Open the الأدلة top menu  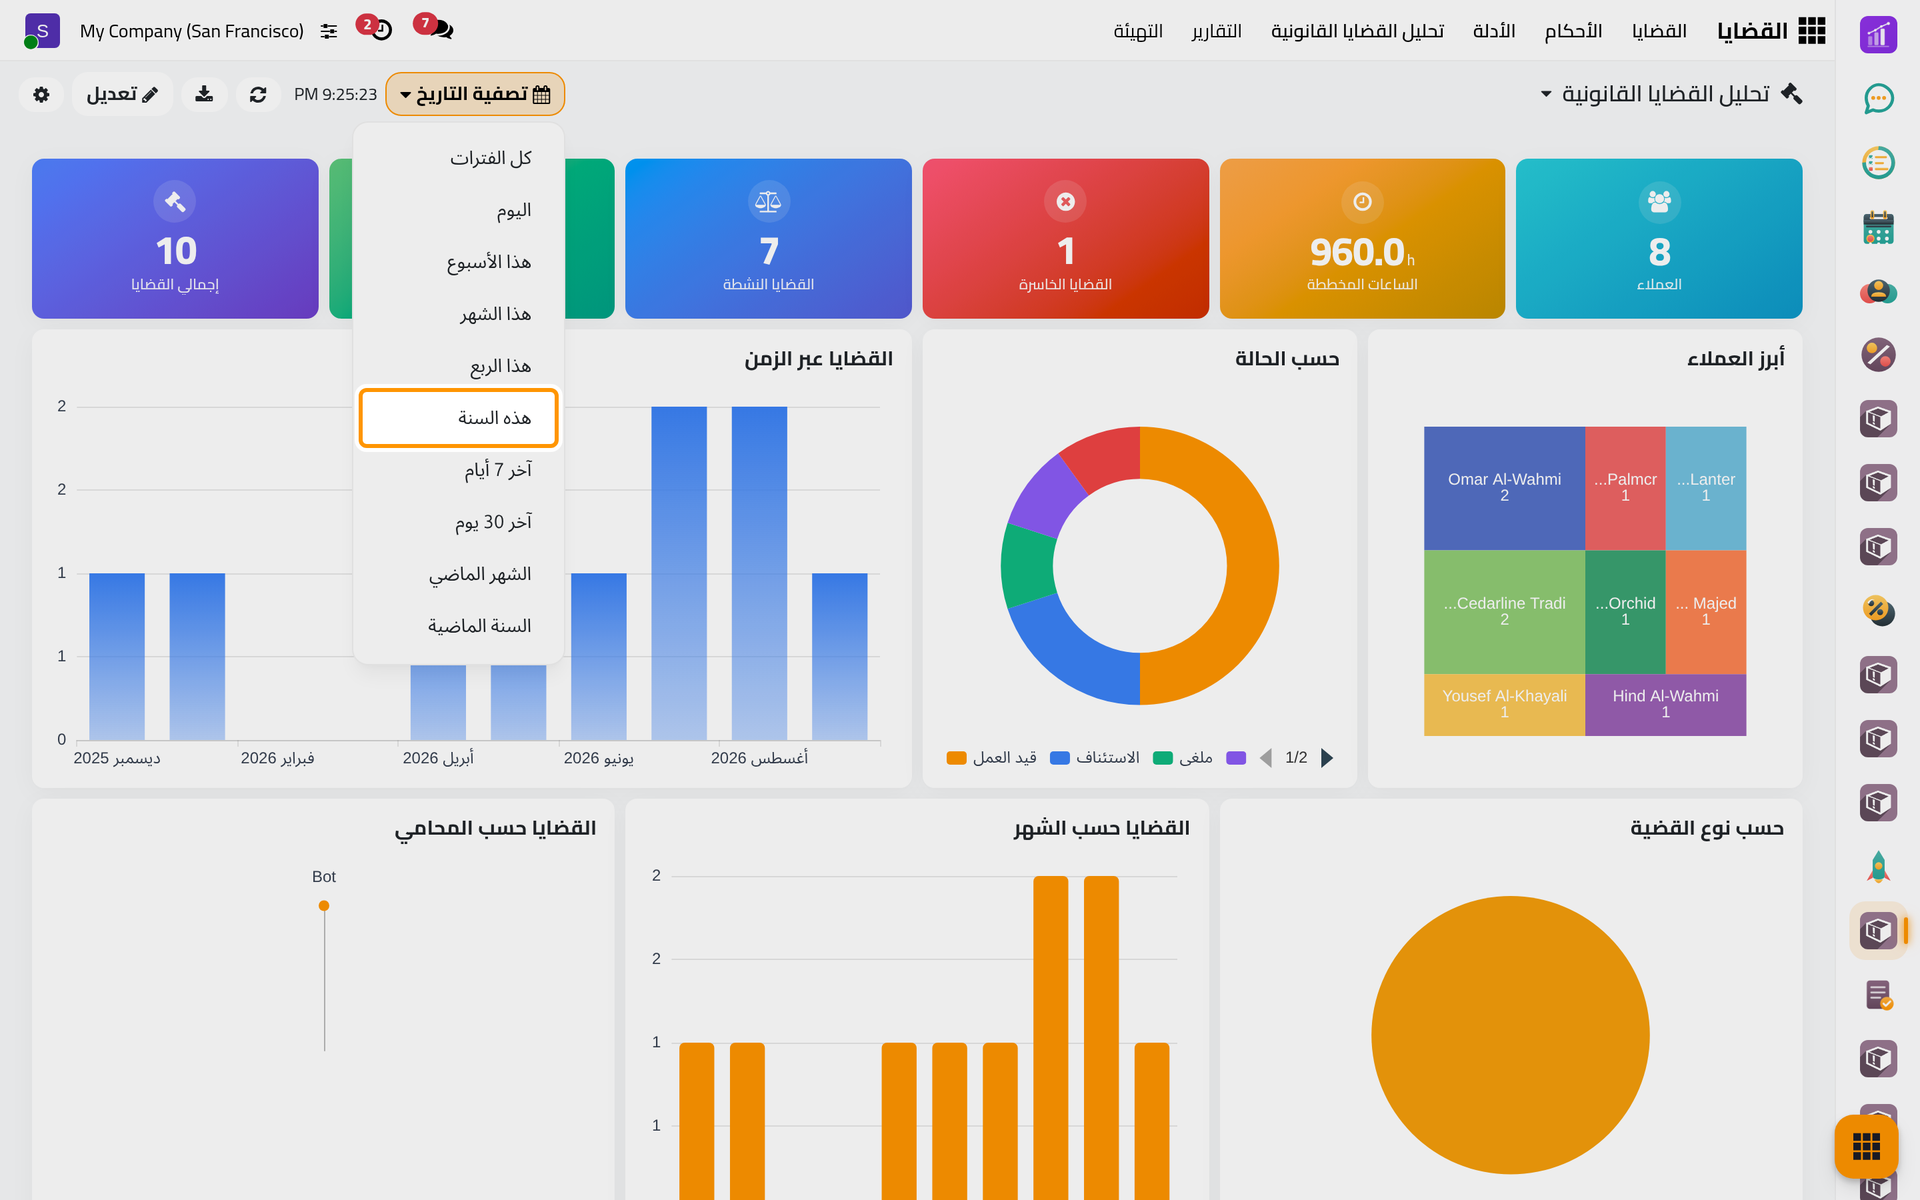click(1494, 31)
